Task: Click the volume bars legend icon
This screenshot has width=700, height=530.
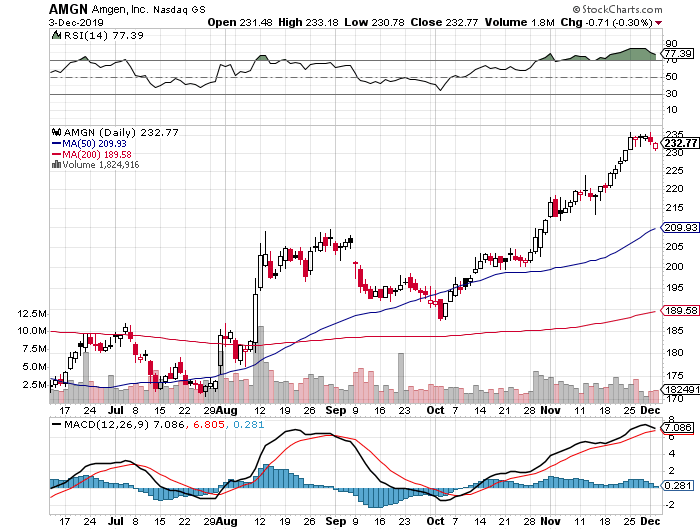Action: click(x=56, y=165)
